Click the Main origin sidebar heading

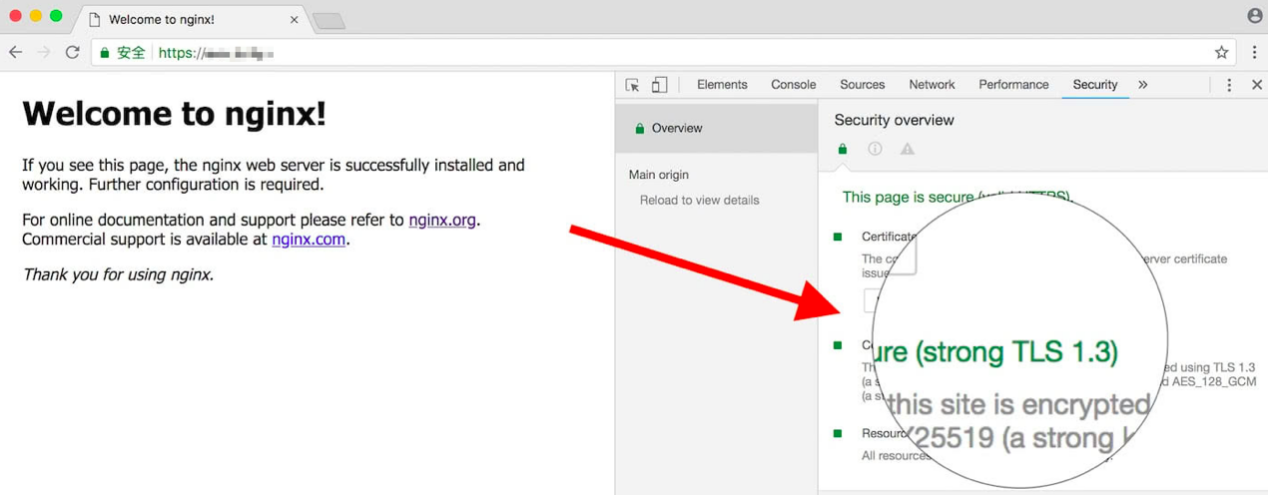coord(658,175)
